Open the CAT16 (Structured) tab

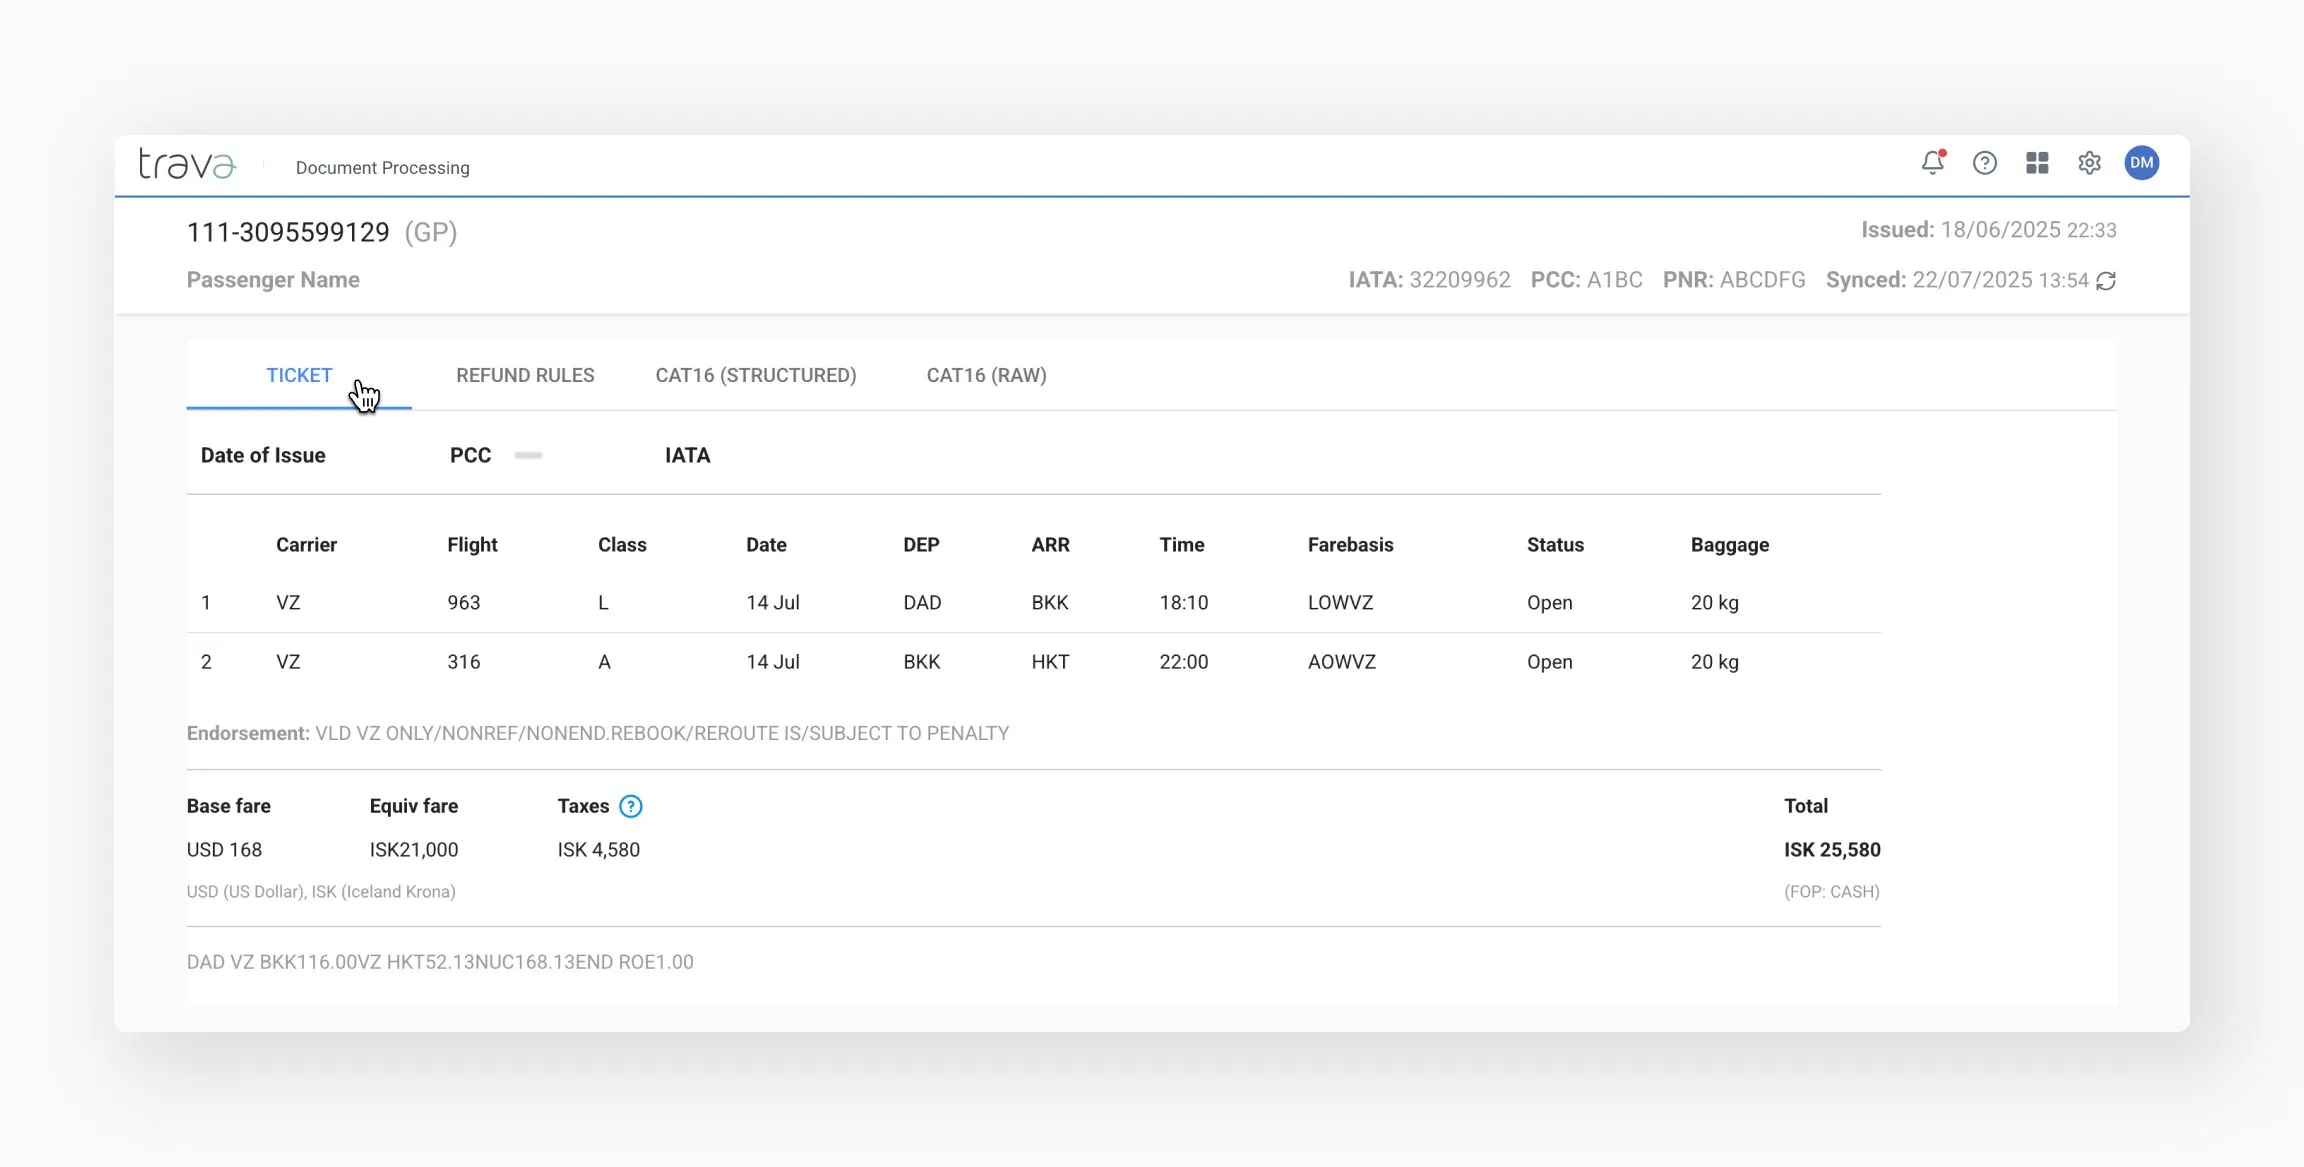755,375
